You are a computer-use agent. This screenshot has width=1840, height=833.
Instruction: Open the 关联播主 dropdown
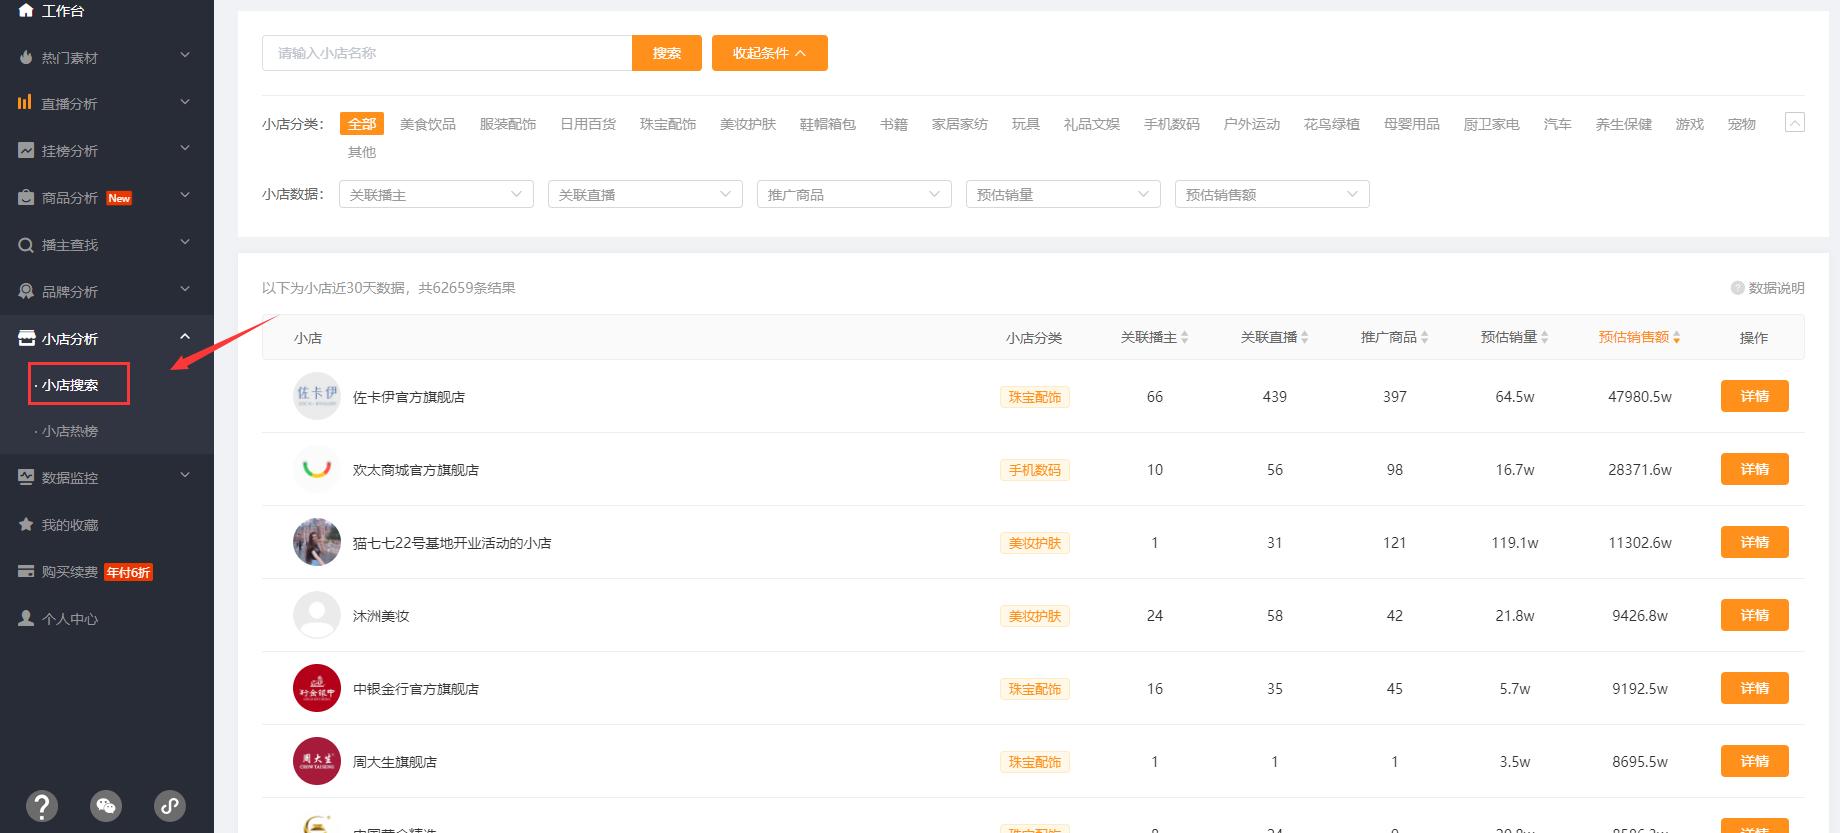click(436, 194)
